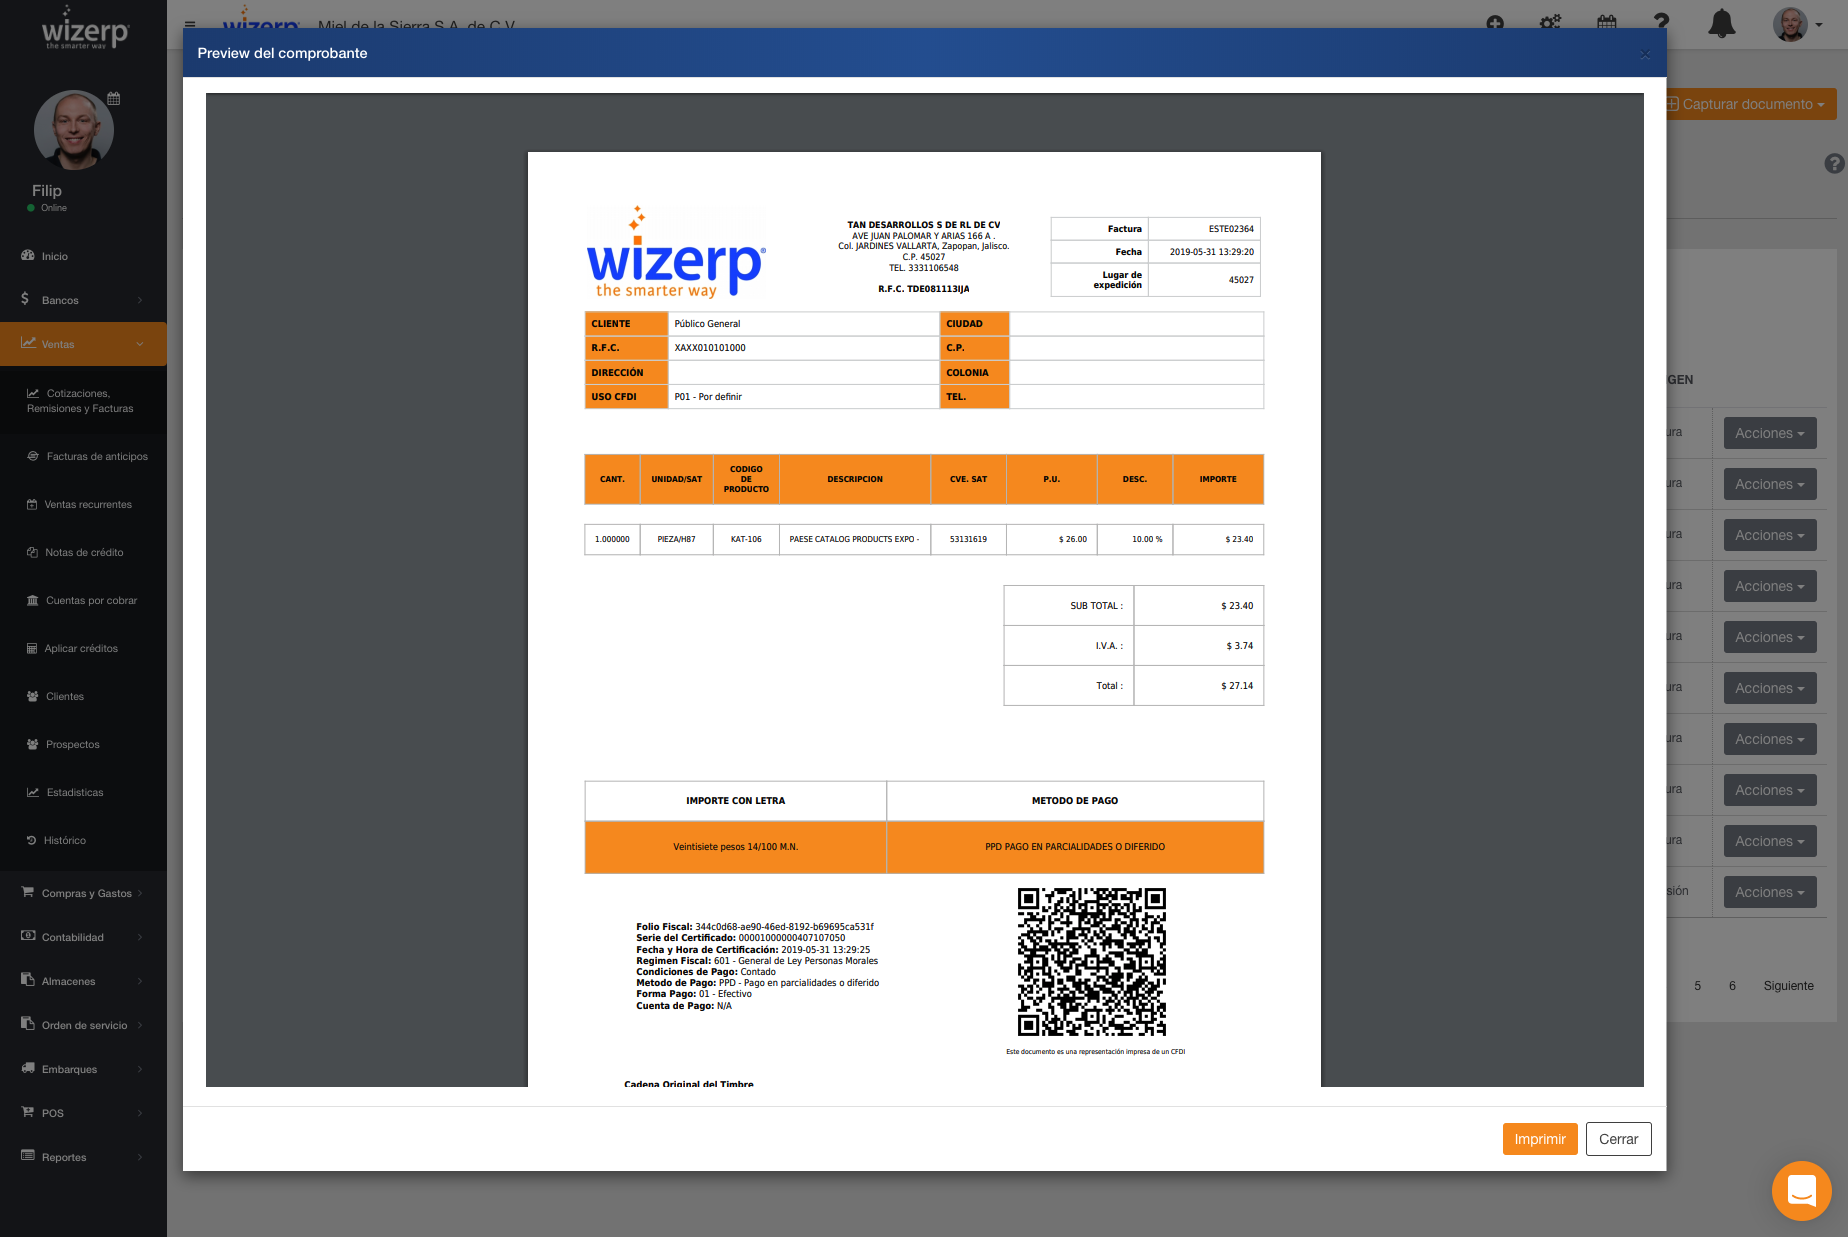
Task: Open the settings gears icon in top bar
Action: click(x=1550, y=23)
